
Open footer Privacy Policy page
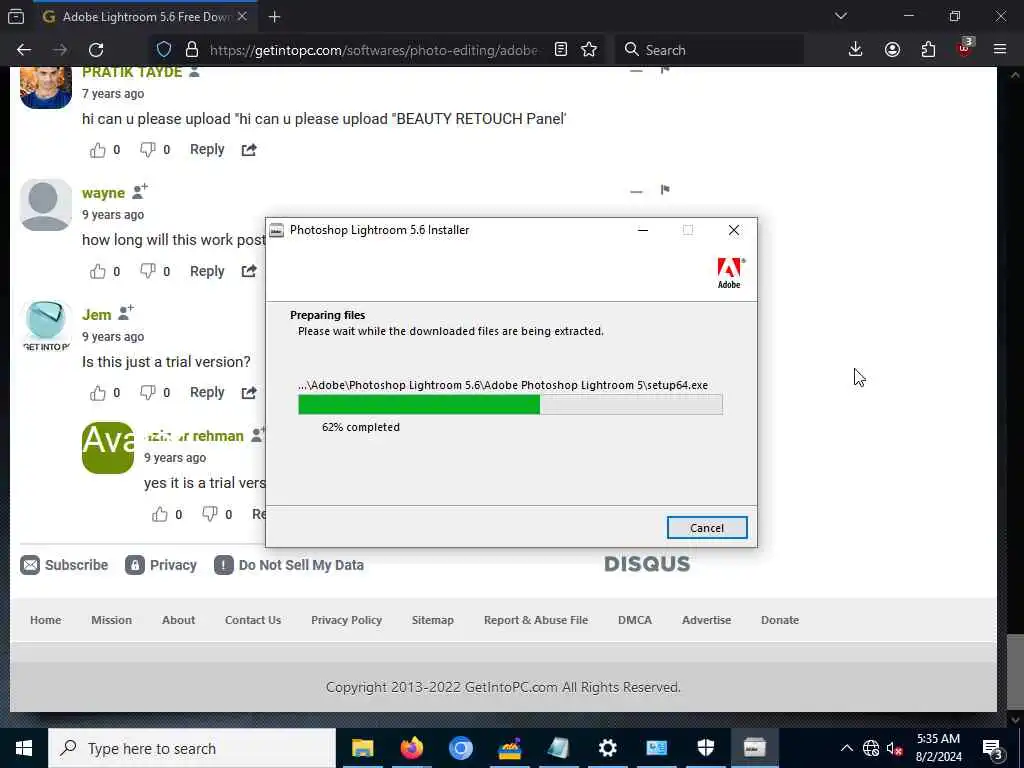[x=346, y=620]
